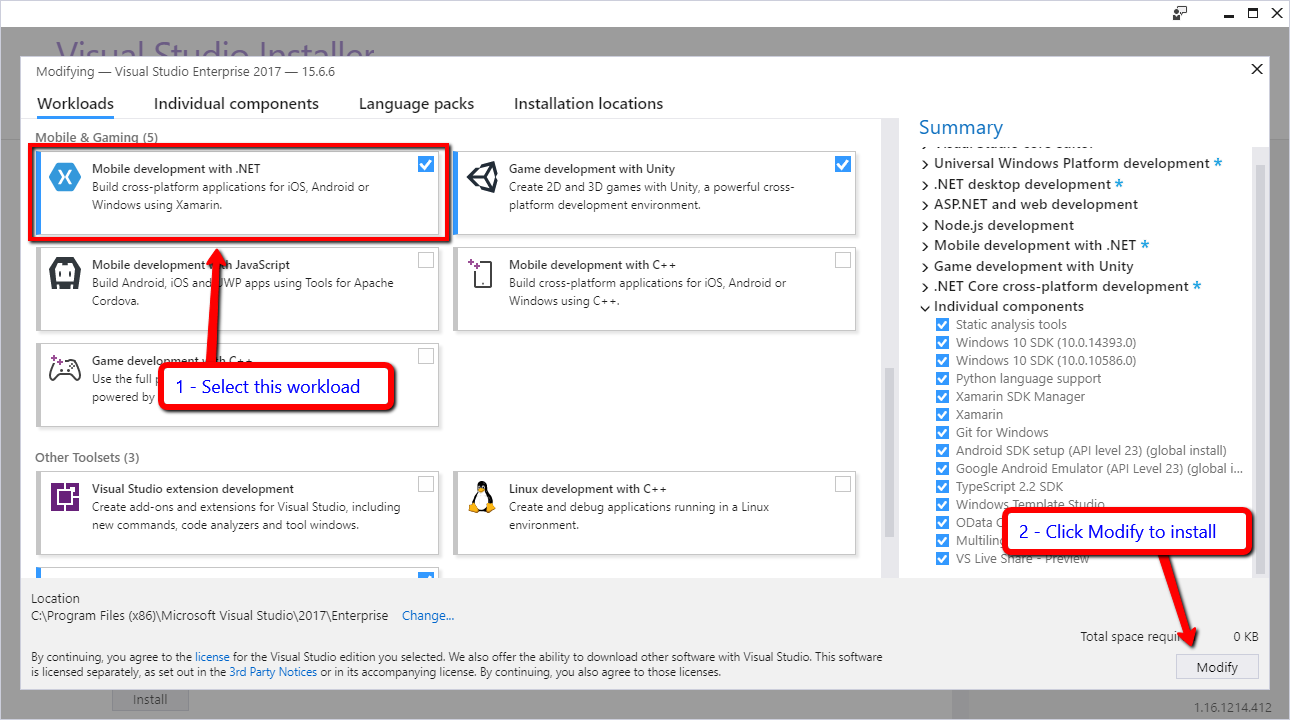Open the Language packs tab

tap(416, 104)
